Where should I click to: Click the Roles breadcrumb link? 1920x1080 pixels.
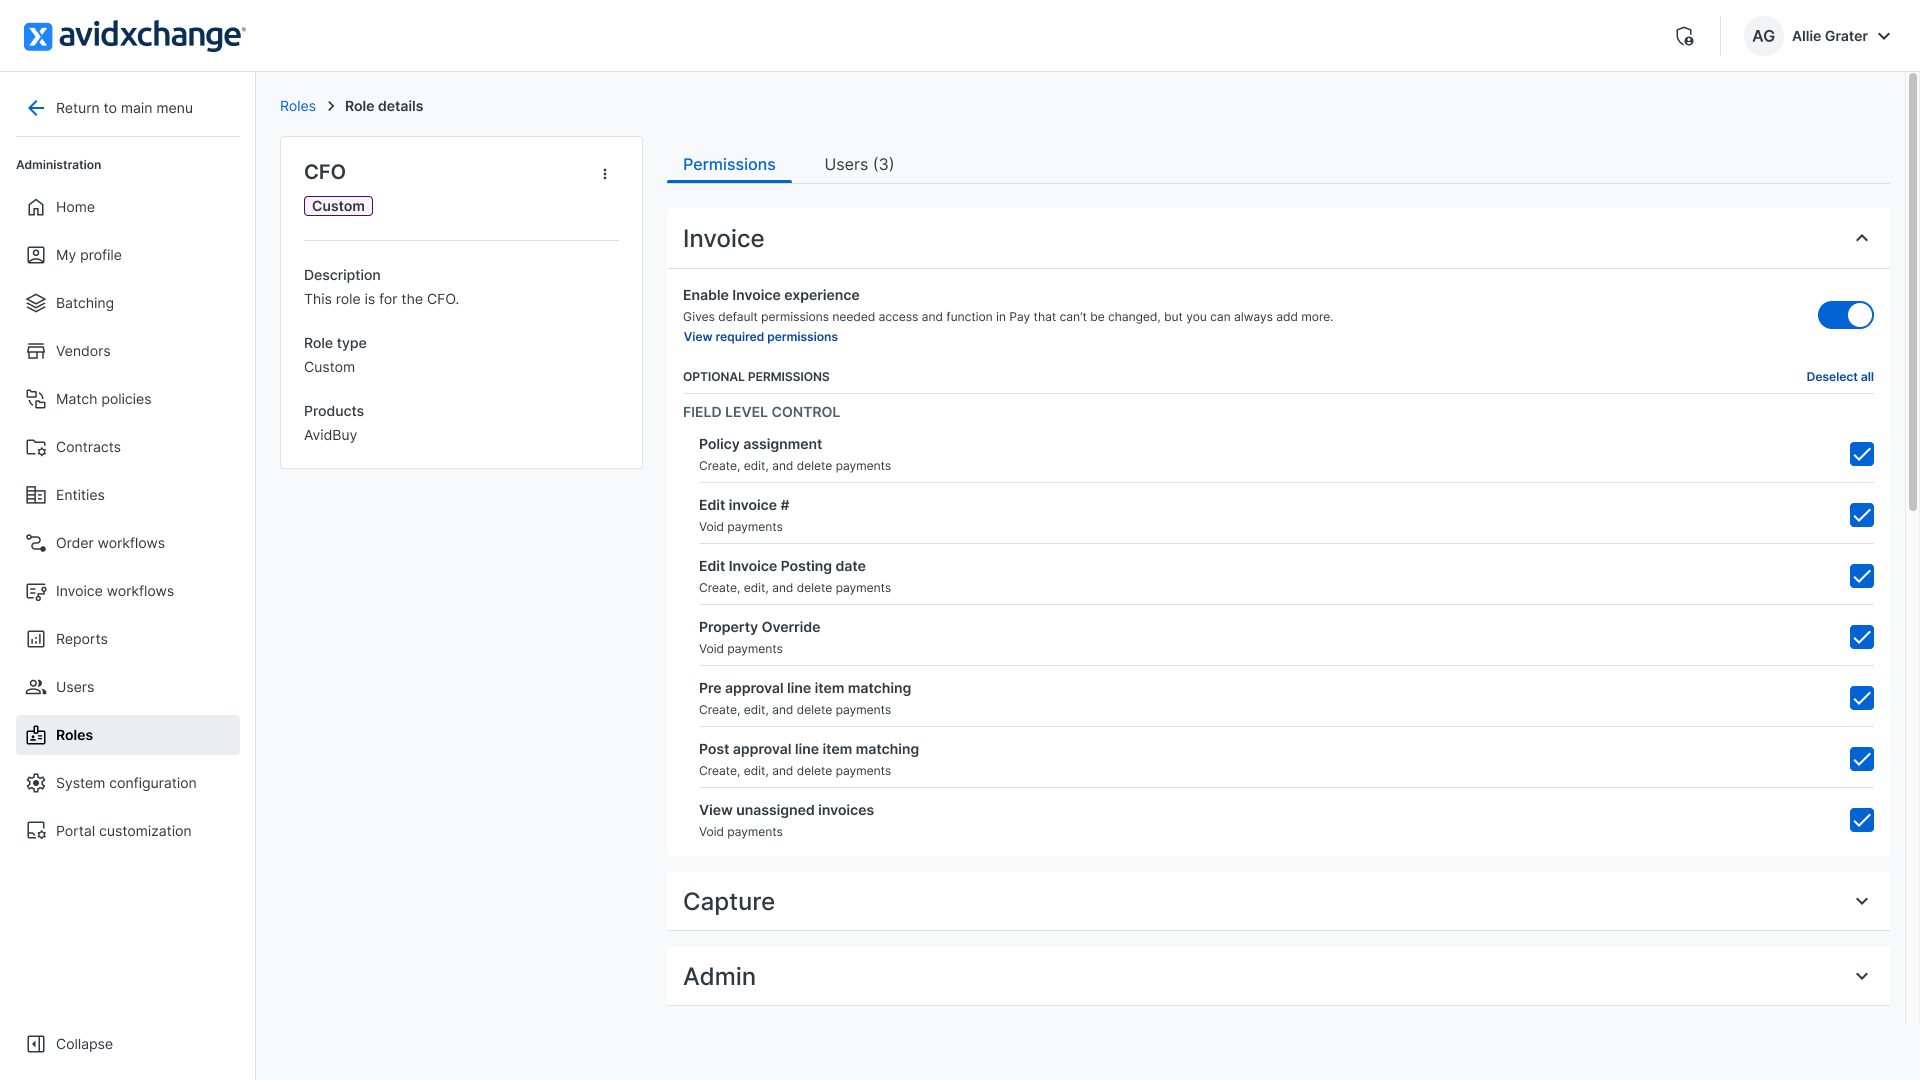click(x=298, y=106)
